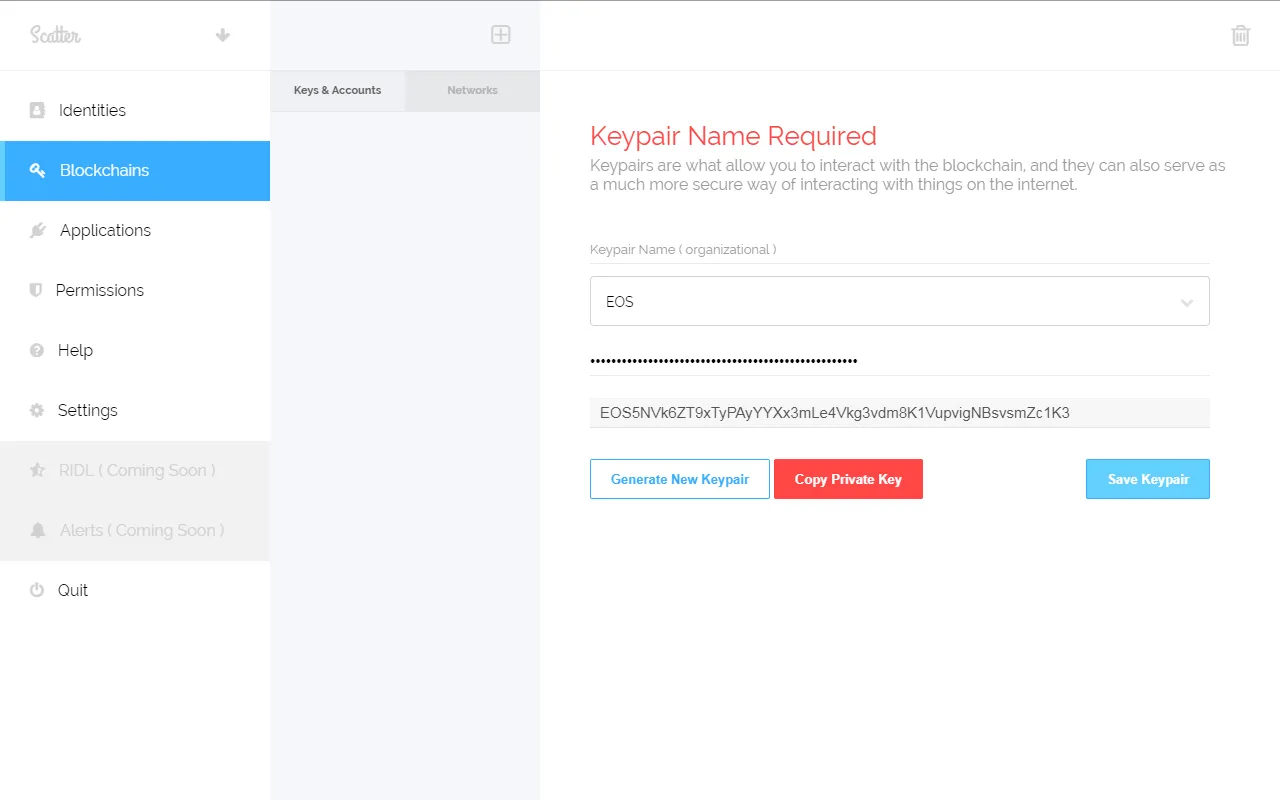Click the plus icon to add keypair
Screen dimensions: 1280x800
tap(501, 35)
